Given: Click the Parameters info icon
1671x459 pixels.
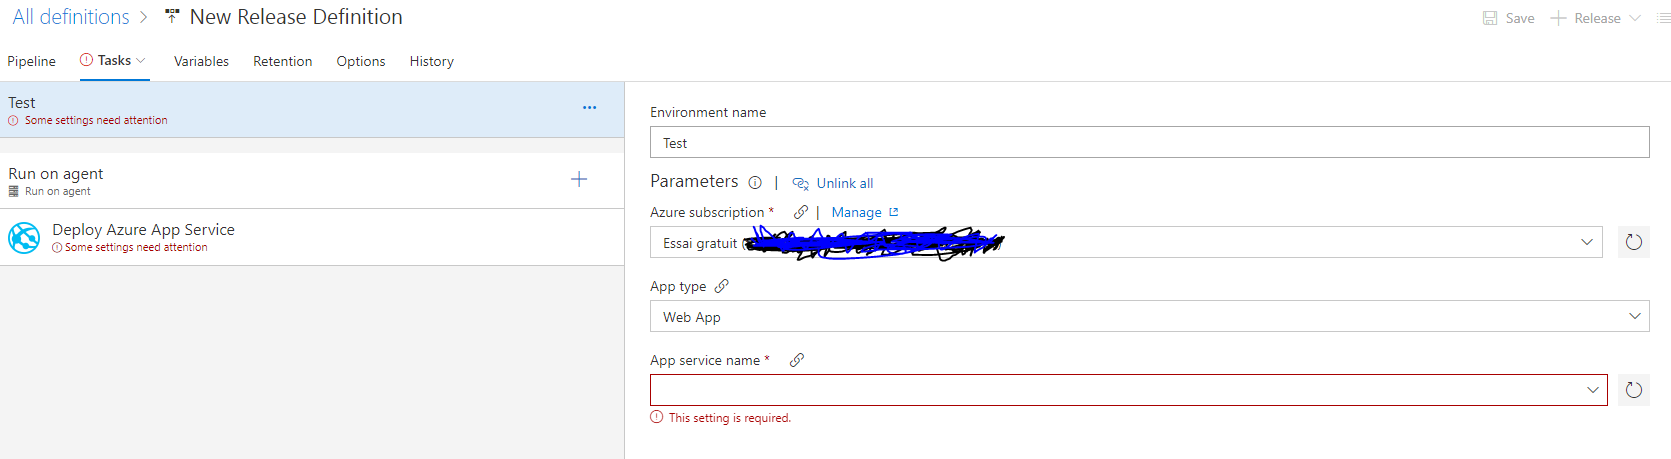Looking at the screenshot, I should click(755, 183).
